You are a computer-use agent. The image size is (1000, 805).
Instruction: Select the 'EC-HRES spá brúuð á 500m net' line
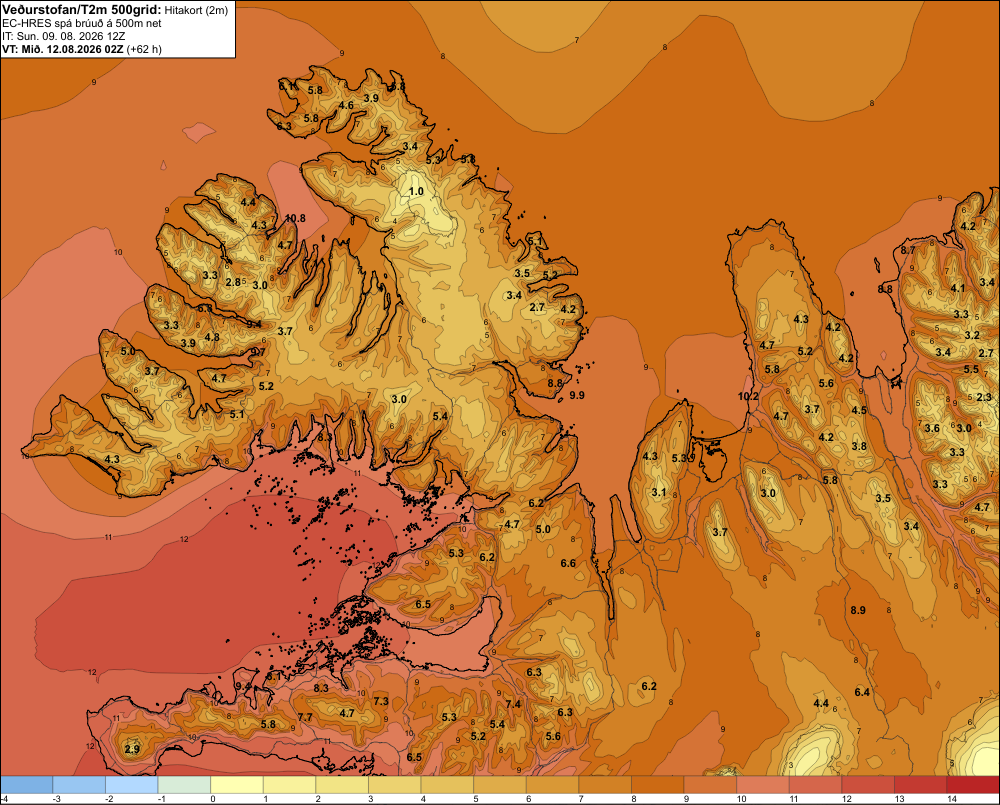coord(82,24)
